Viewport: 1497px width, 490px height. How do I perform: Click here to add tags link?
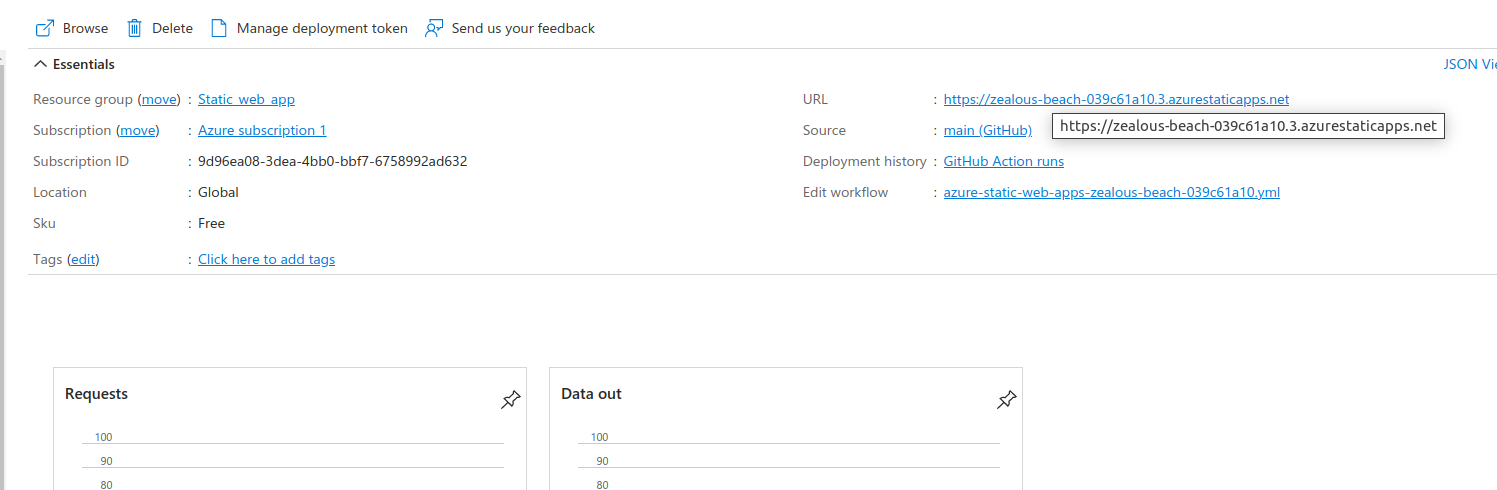(266, 259)
